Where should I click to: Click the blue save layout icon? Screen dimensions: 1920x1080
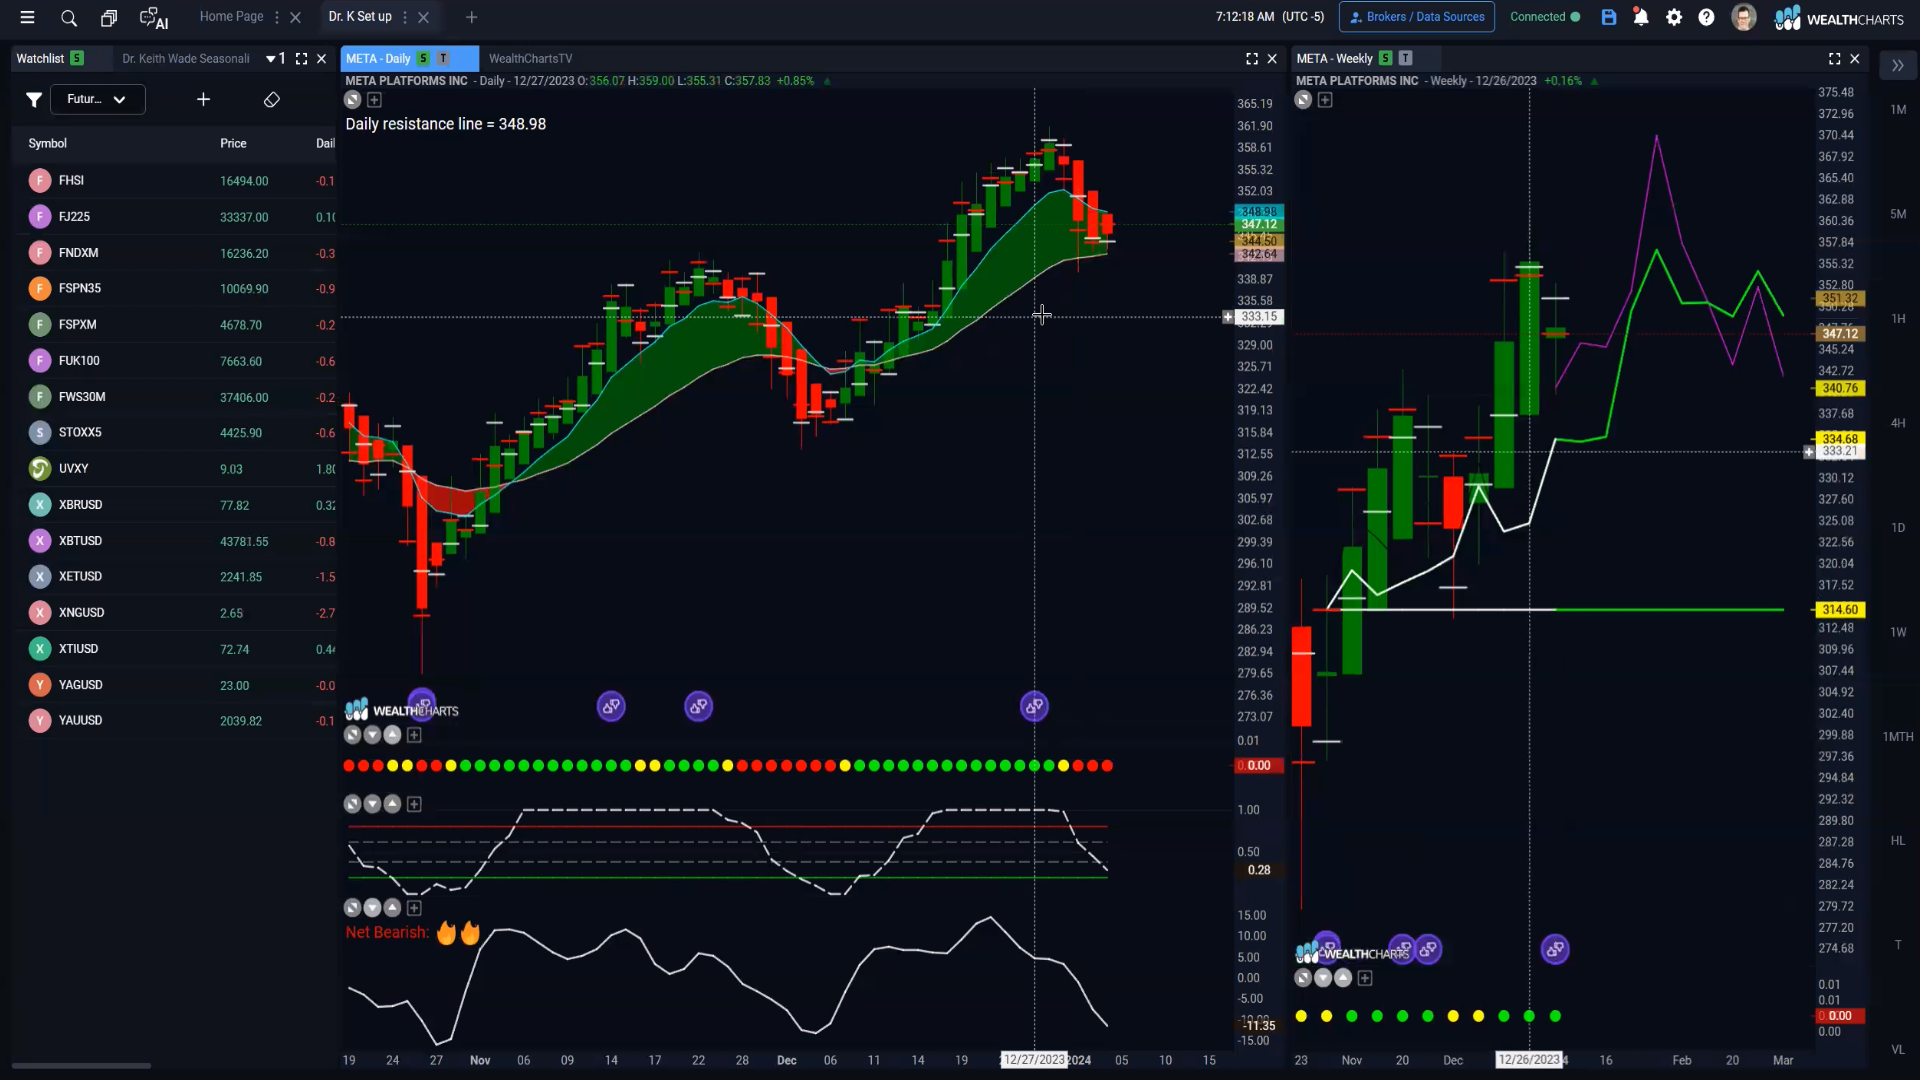click(x=1609, y=17)
